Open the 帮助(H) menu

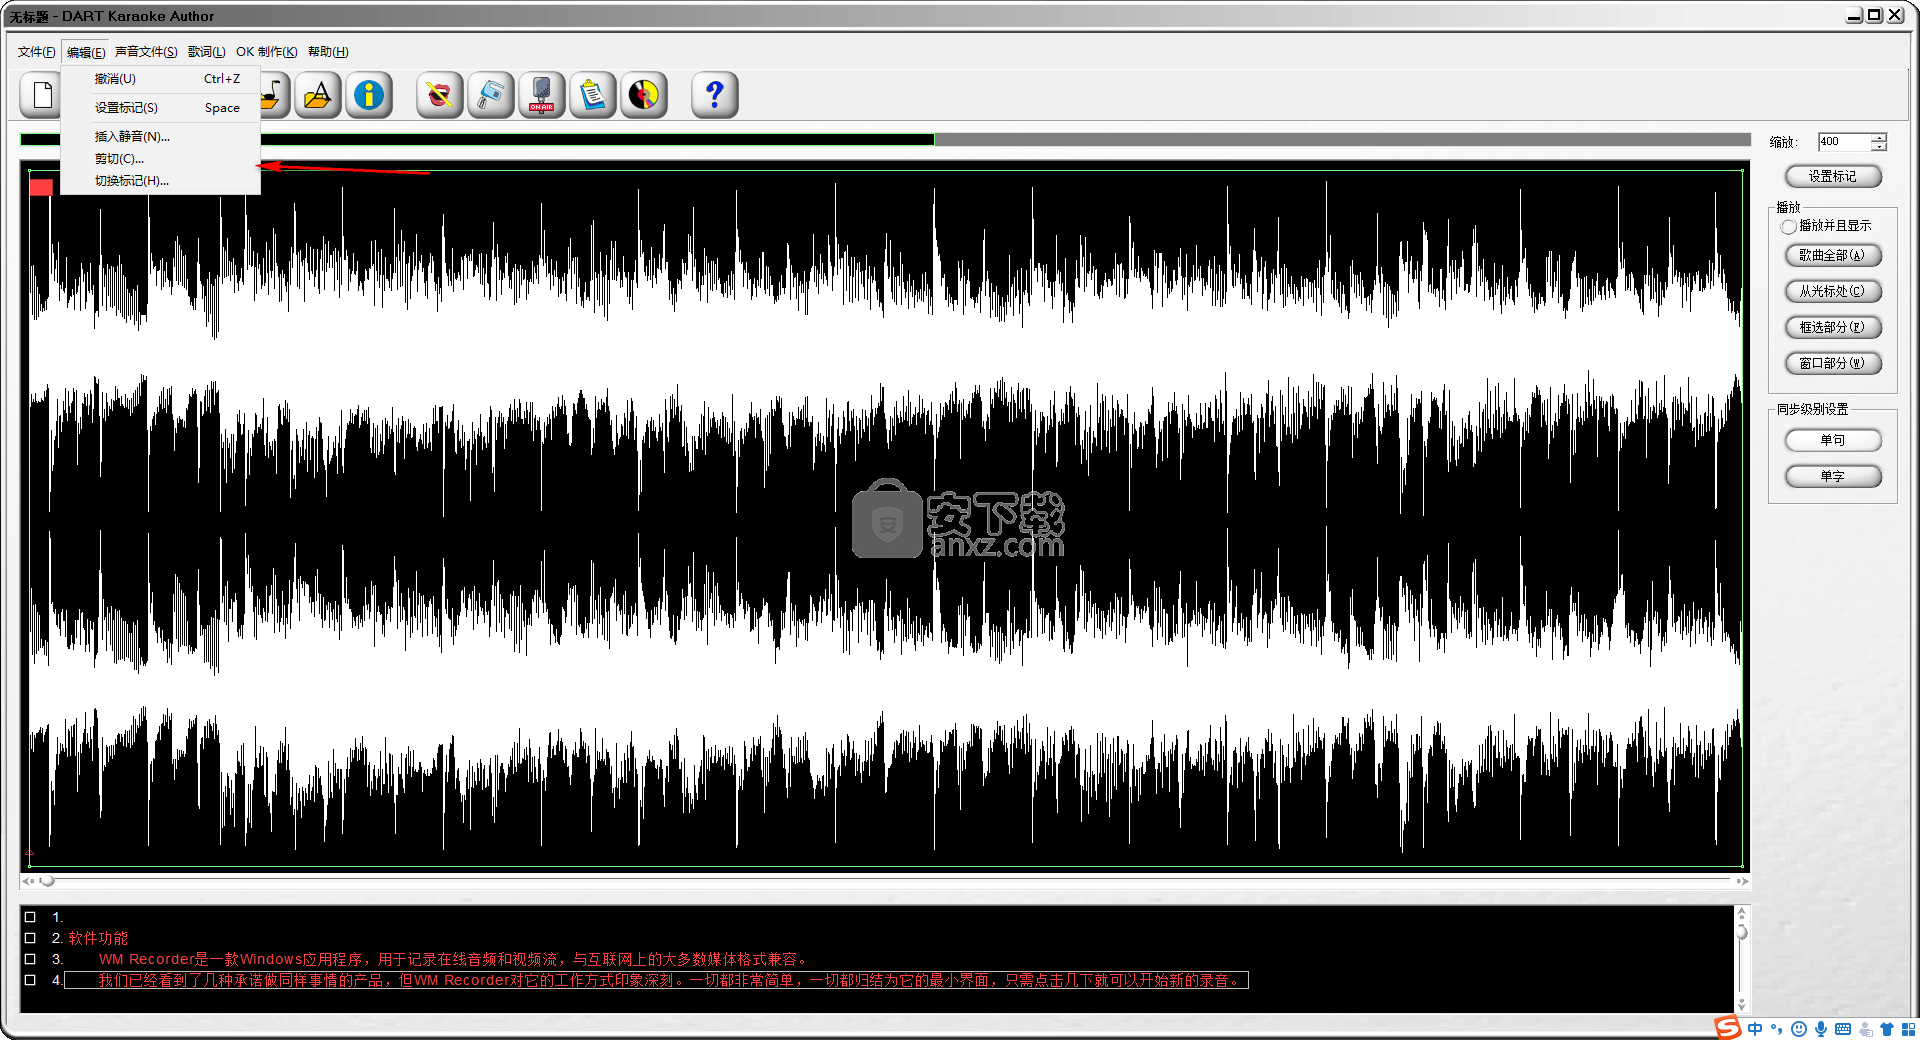[x=328, y=52]
